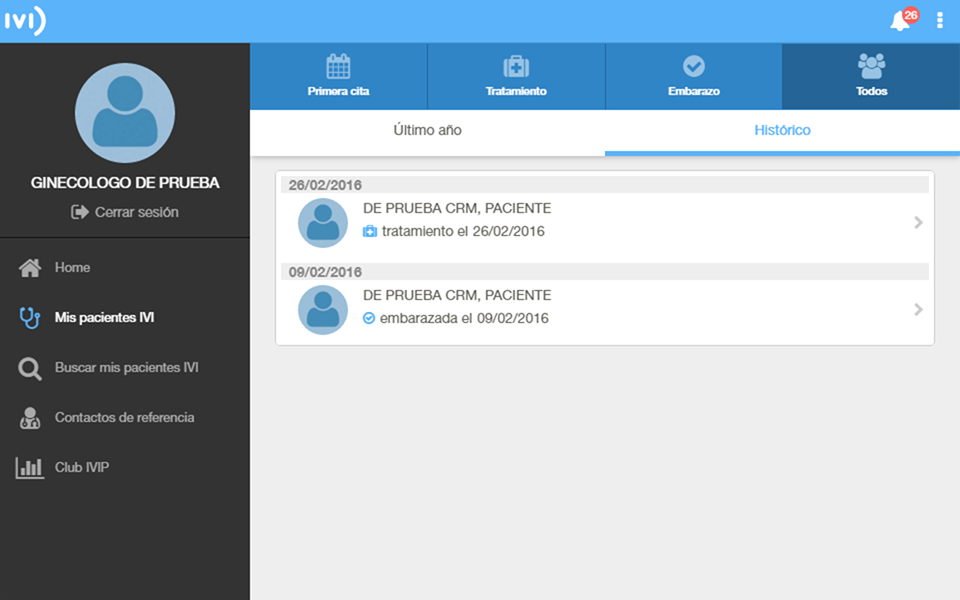
Task: Click the bar chart Club IVIP icon
Action: coord(29,468)
